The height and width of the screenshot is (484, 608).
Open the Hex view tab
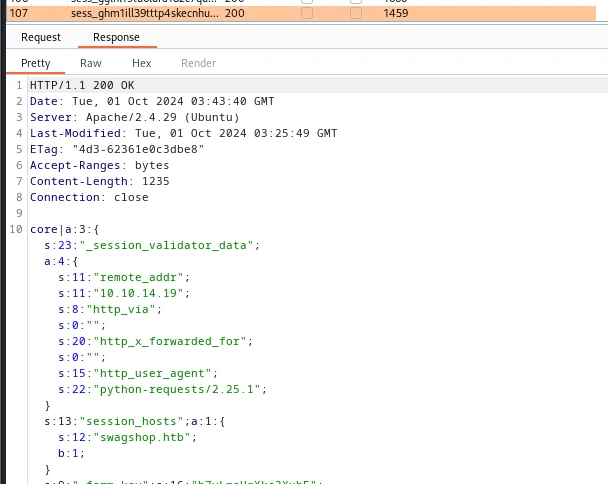point(142,63)
